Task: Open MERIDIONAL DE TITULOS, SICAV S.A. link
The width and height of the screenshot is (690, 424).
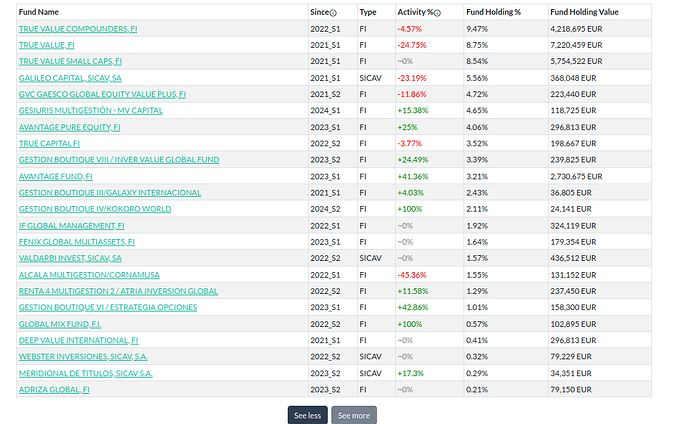Action: (x=85, y=374)
